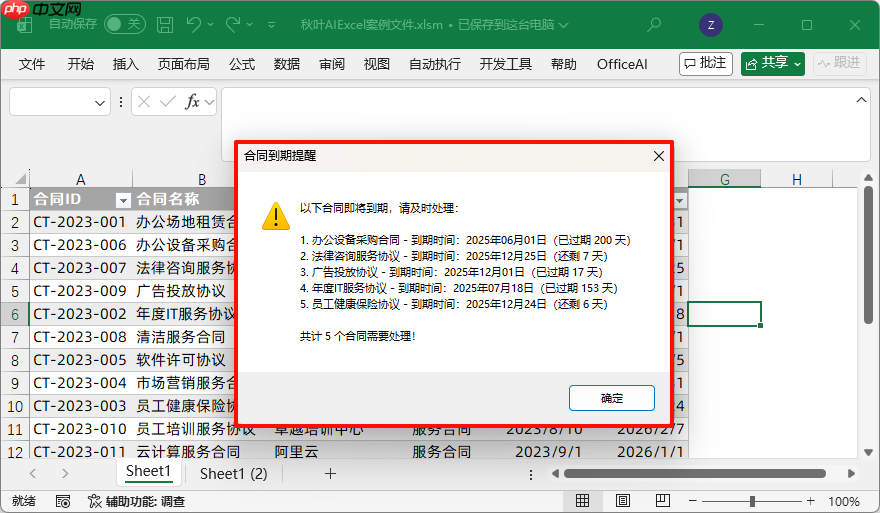Click cell CT-2023-008
The image size is (880, 513).
coord(80,337)
